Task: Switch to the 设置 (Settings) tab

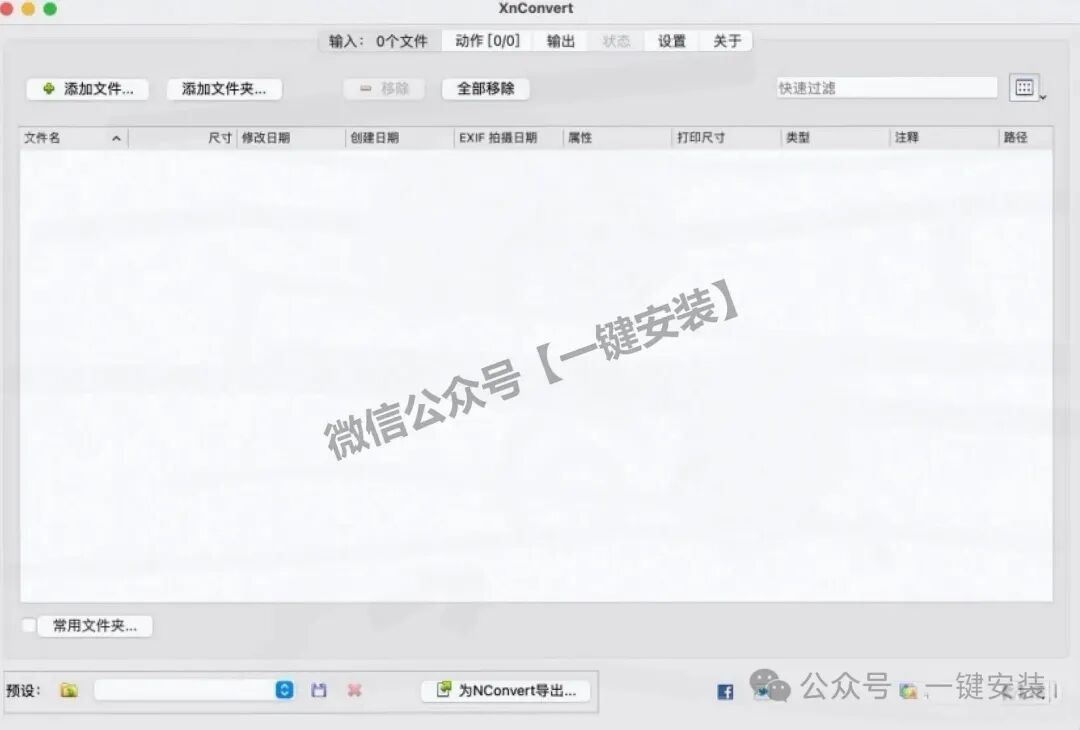Action: [x=672, y=41]
